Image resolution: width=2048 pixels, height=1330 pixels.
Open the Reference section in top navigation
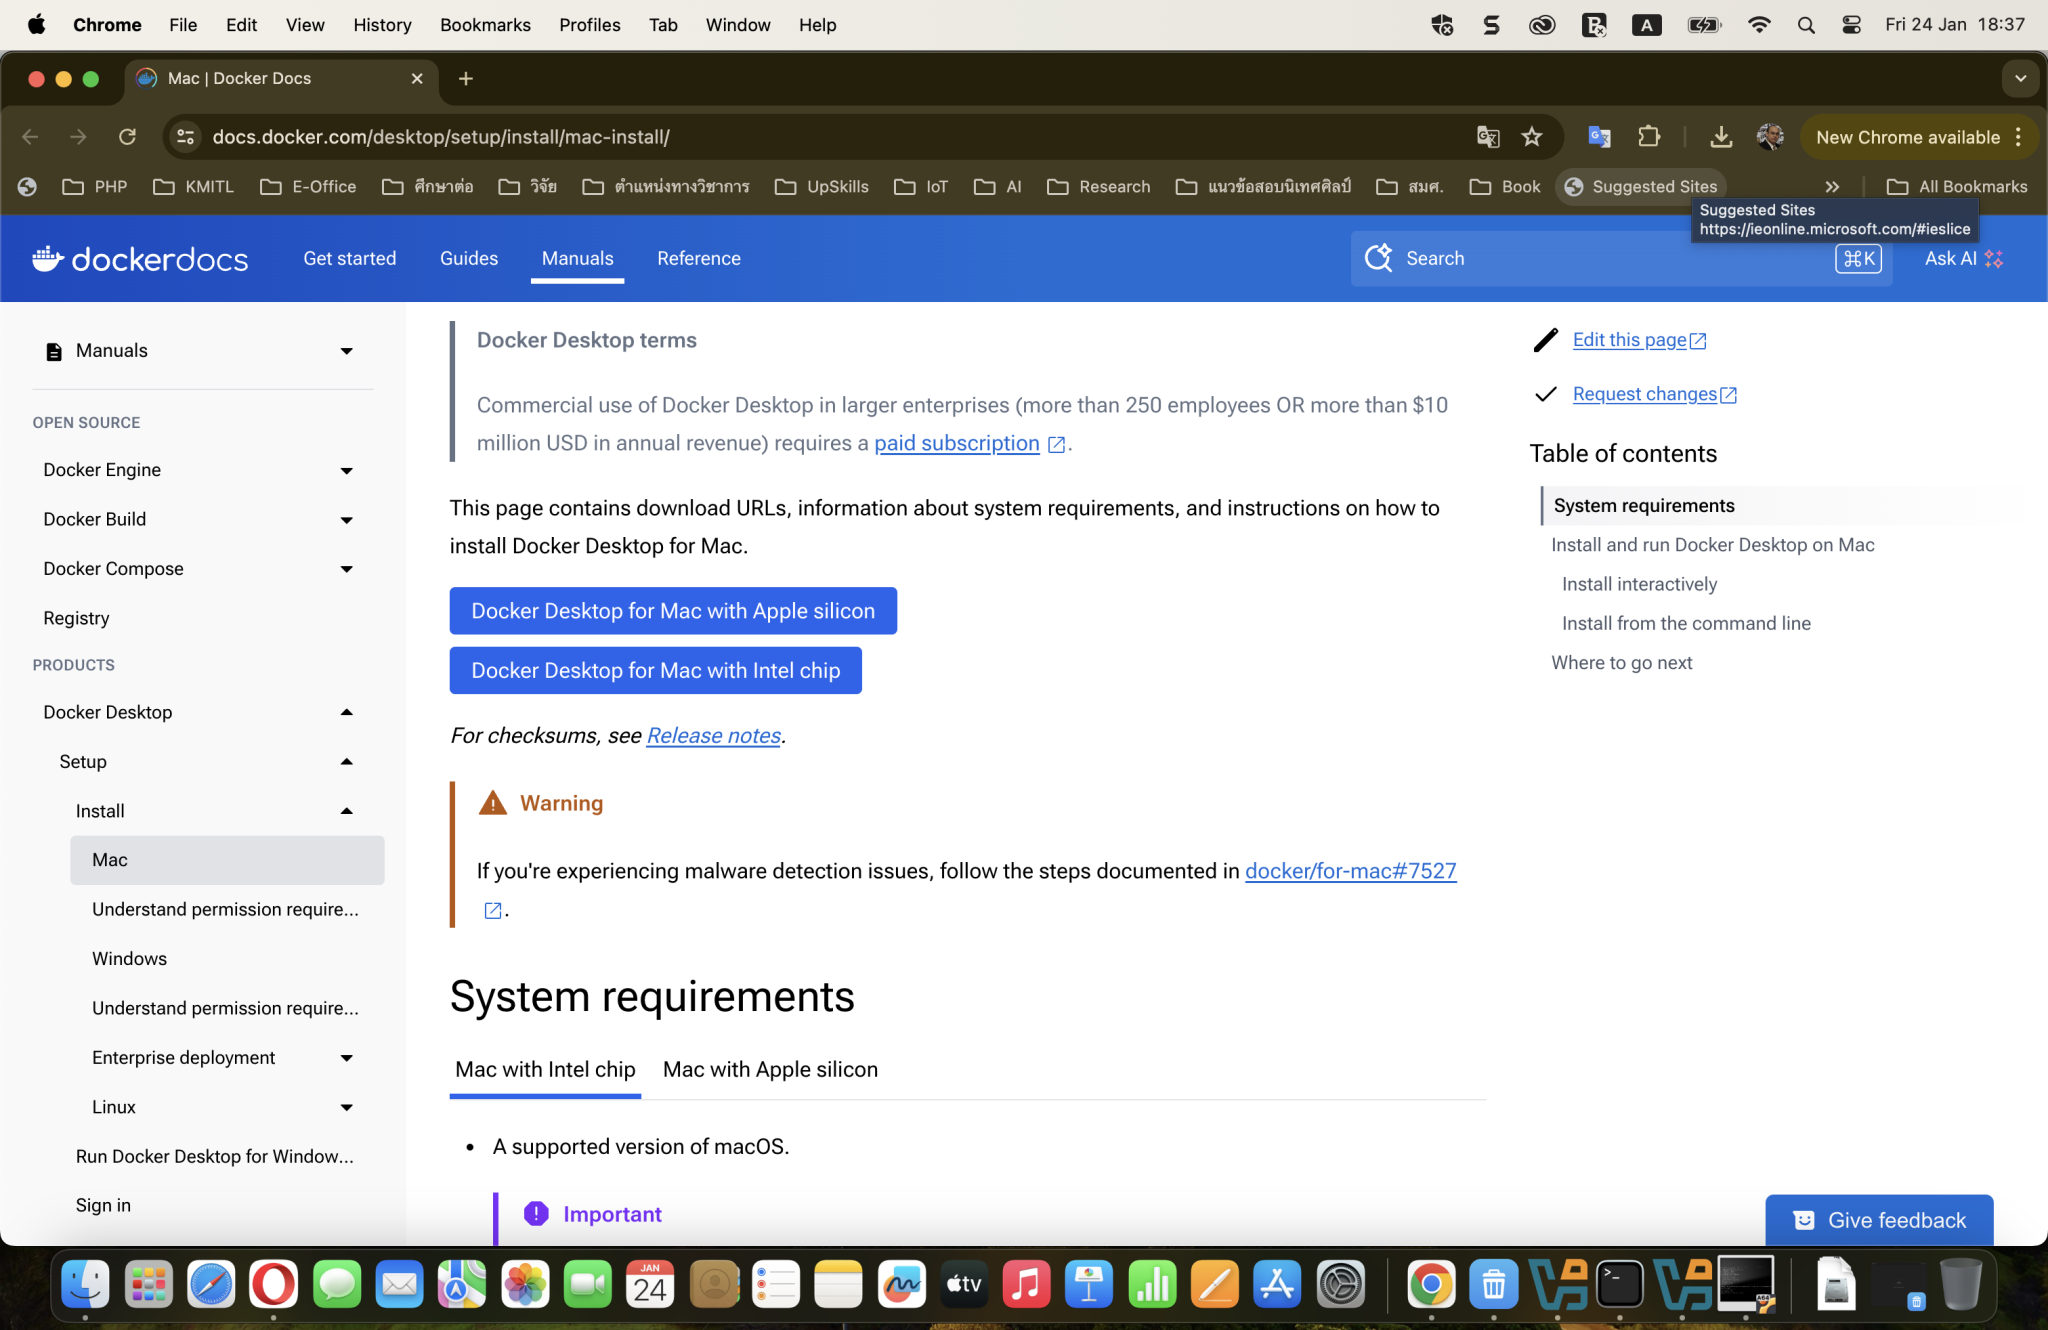pyautogui.click(x=698, y=258)
